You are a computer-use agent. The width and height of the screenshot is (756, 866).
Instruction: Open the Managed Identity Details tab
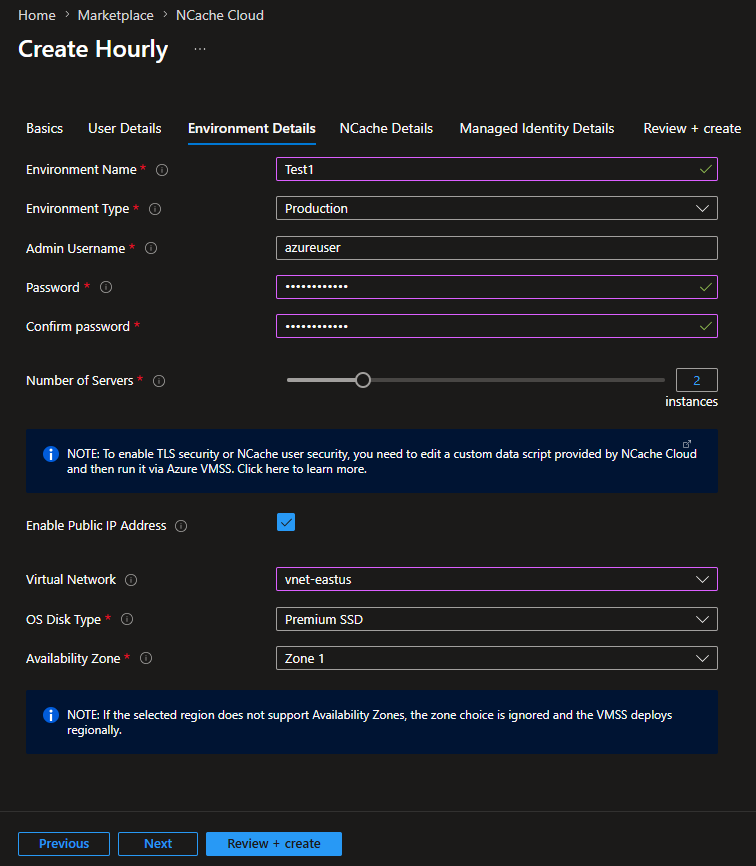click(x=537, y=128)
